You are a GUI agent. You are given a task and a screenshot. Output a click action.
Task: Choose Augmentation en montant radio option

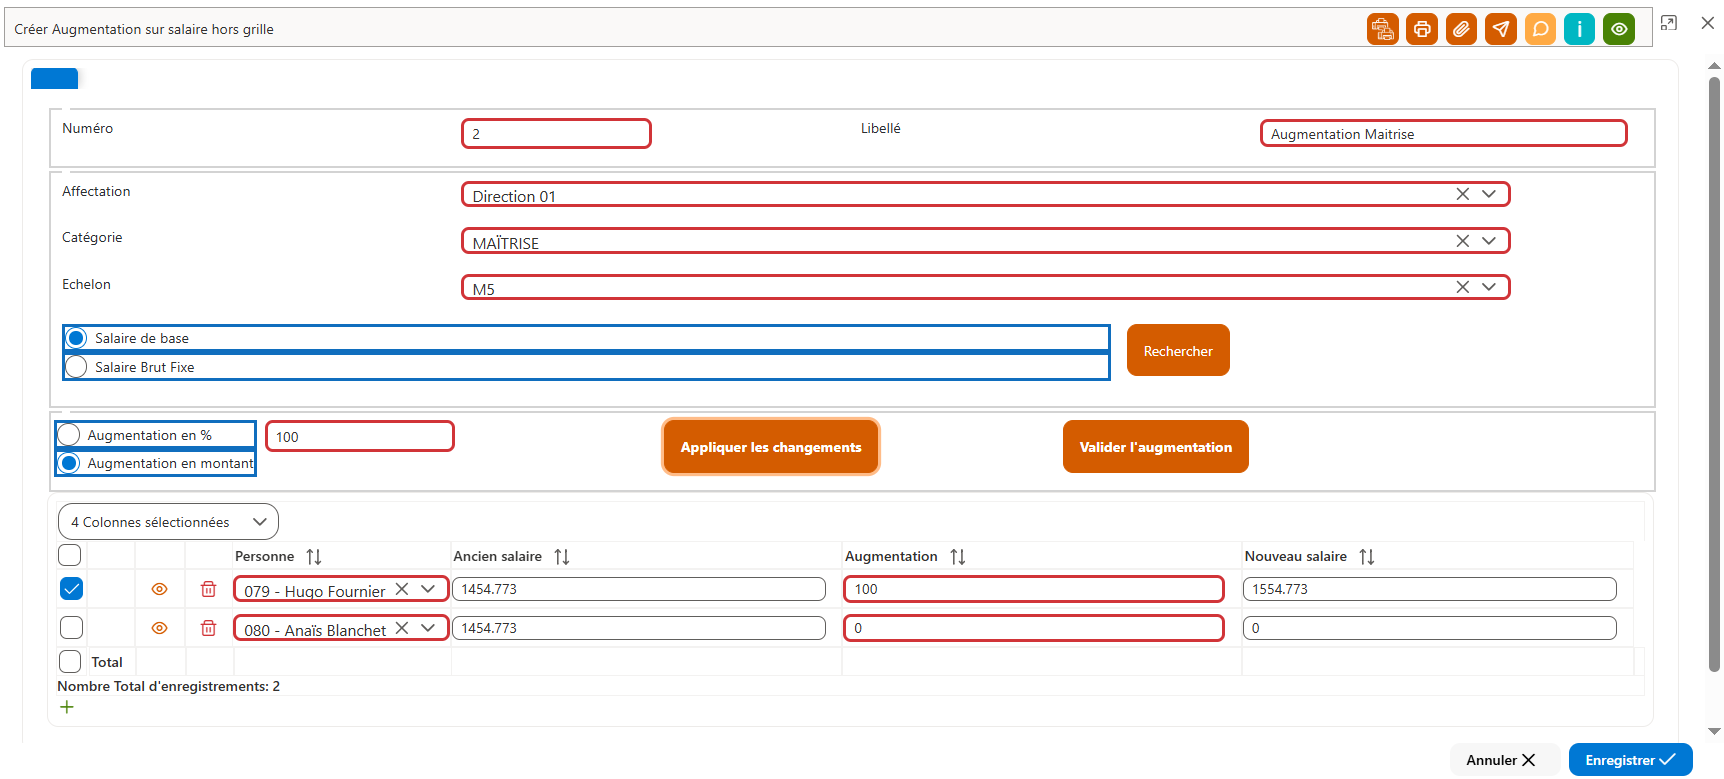[x=69, y=463]
